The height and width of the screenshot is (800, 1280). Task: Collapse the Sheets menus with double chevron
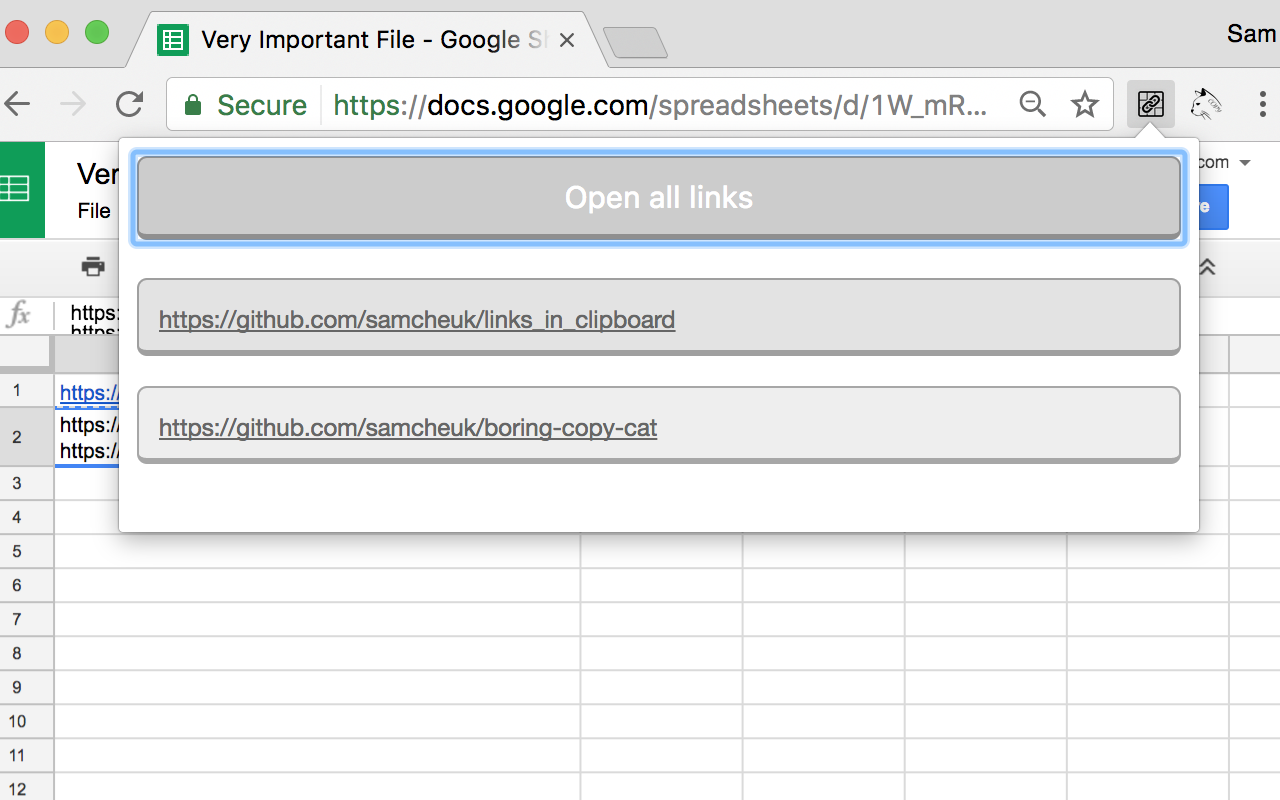point(1207,267)
